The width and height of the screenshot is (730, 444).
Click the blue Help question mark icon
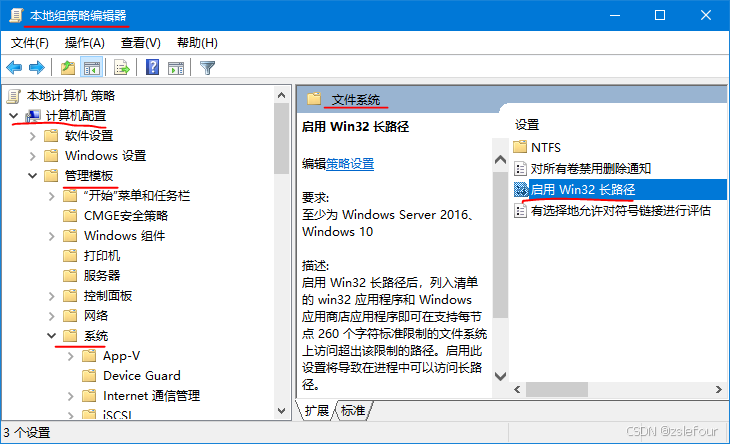152,68
